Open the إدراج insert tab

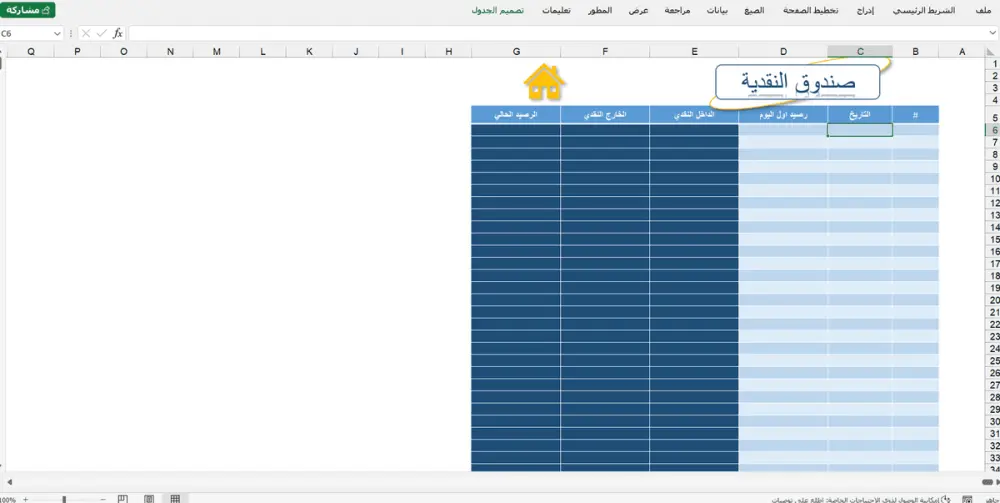[864, 11]
